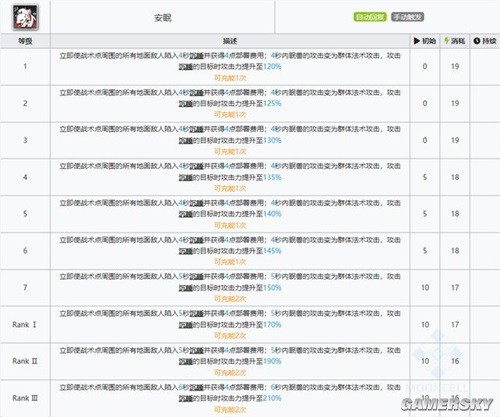Select the 消耗 column header label
500x417 pixels.
[458, 41]
